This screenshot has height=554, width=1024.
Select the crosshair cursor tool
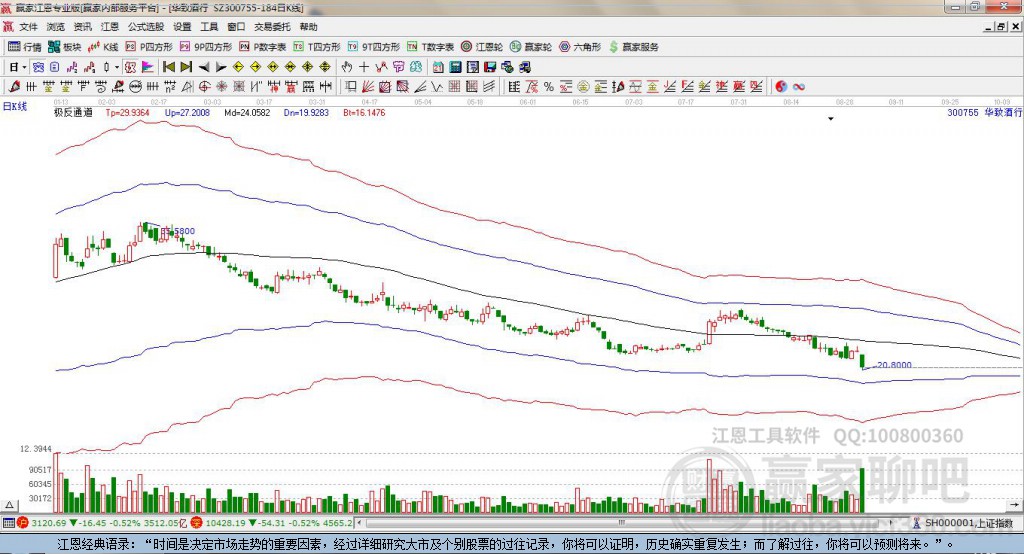coord(364,67)
